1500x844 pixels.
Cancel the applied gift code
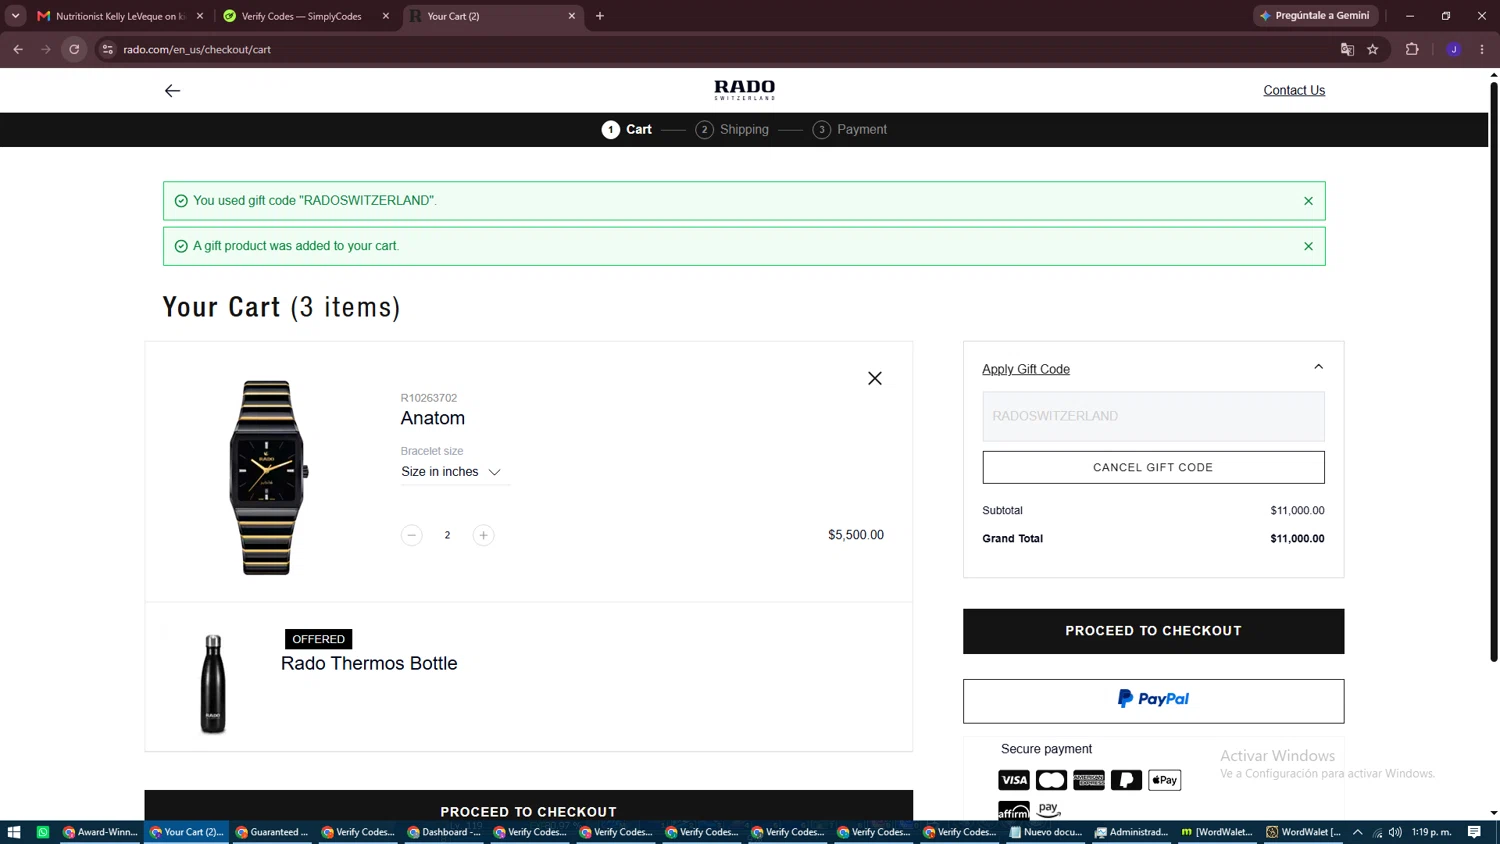[1153, 467]
